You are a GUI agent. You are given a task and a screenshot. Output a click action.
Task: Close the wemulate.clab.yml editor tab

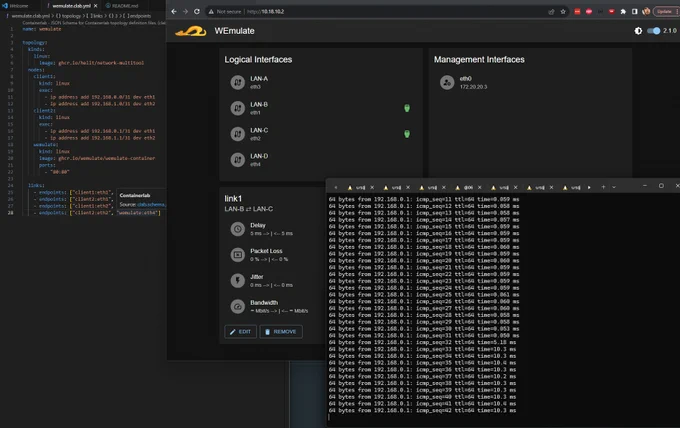(x=95, y=6)
